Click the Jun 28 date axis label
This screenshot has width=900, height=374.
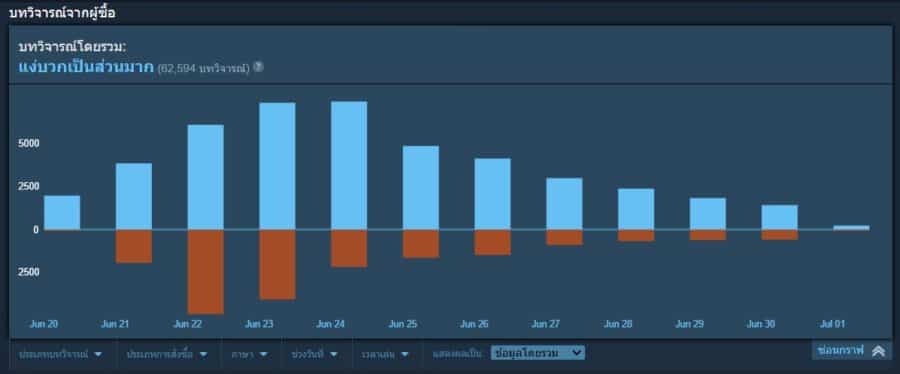[618, 324]
